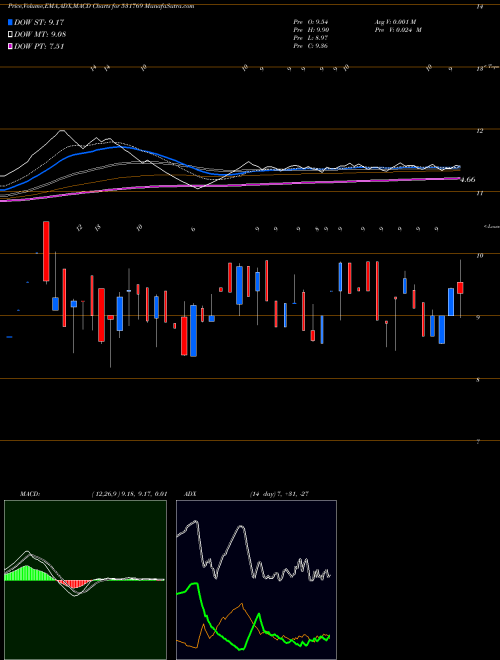The width and height of the screenshot is (500, 660).
Task: Click the 'Pre H: 9.99' value
Action: [311, 30]
